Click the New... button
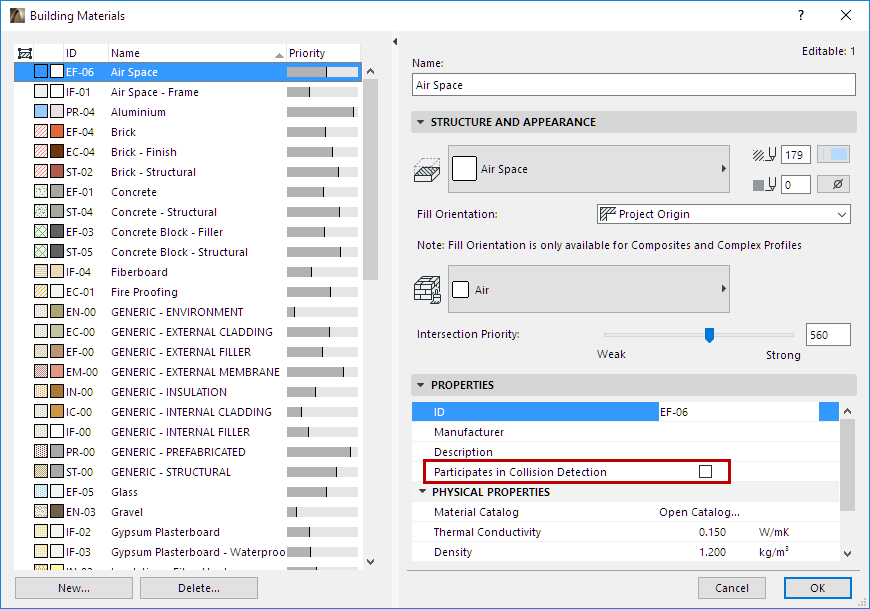870x609 pixels. 73,587
